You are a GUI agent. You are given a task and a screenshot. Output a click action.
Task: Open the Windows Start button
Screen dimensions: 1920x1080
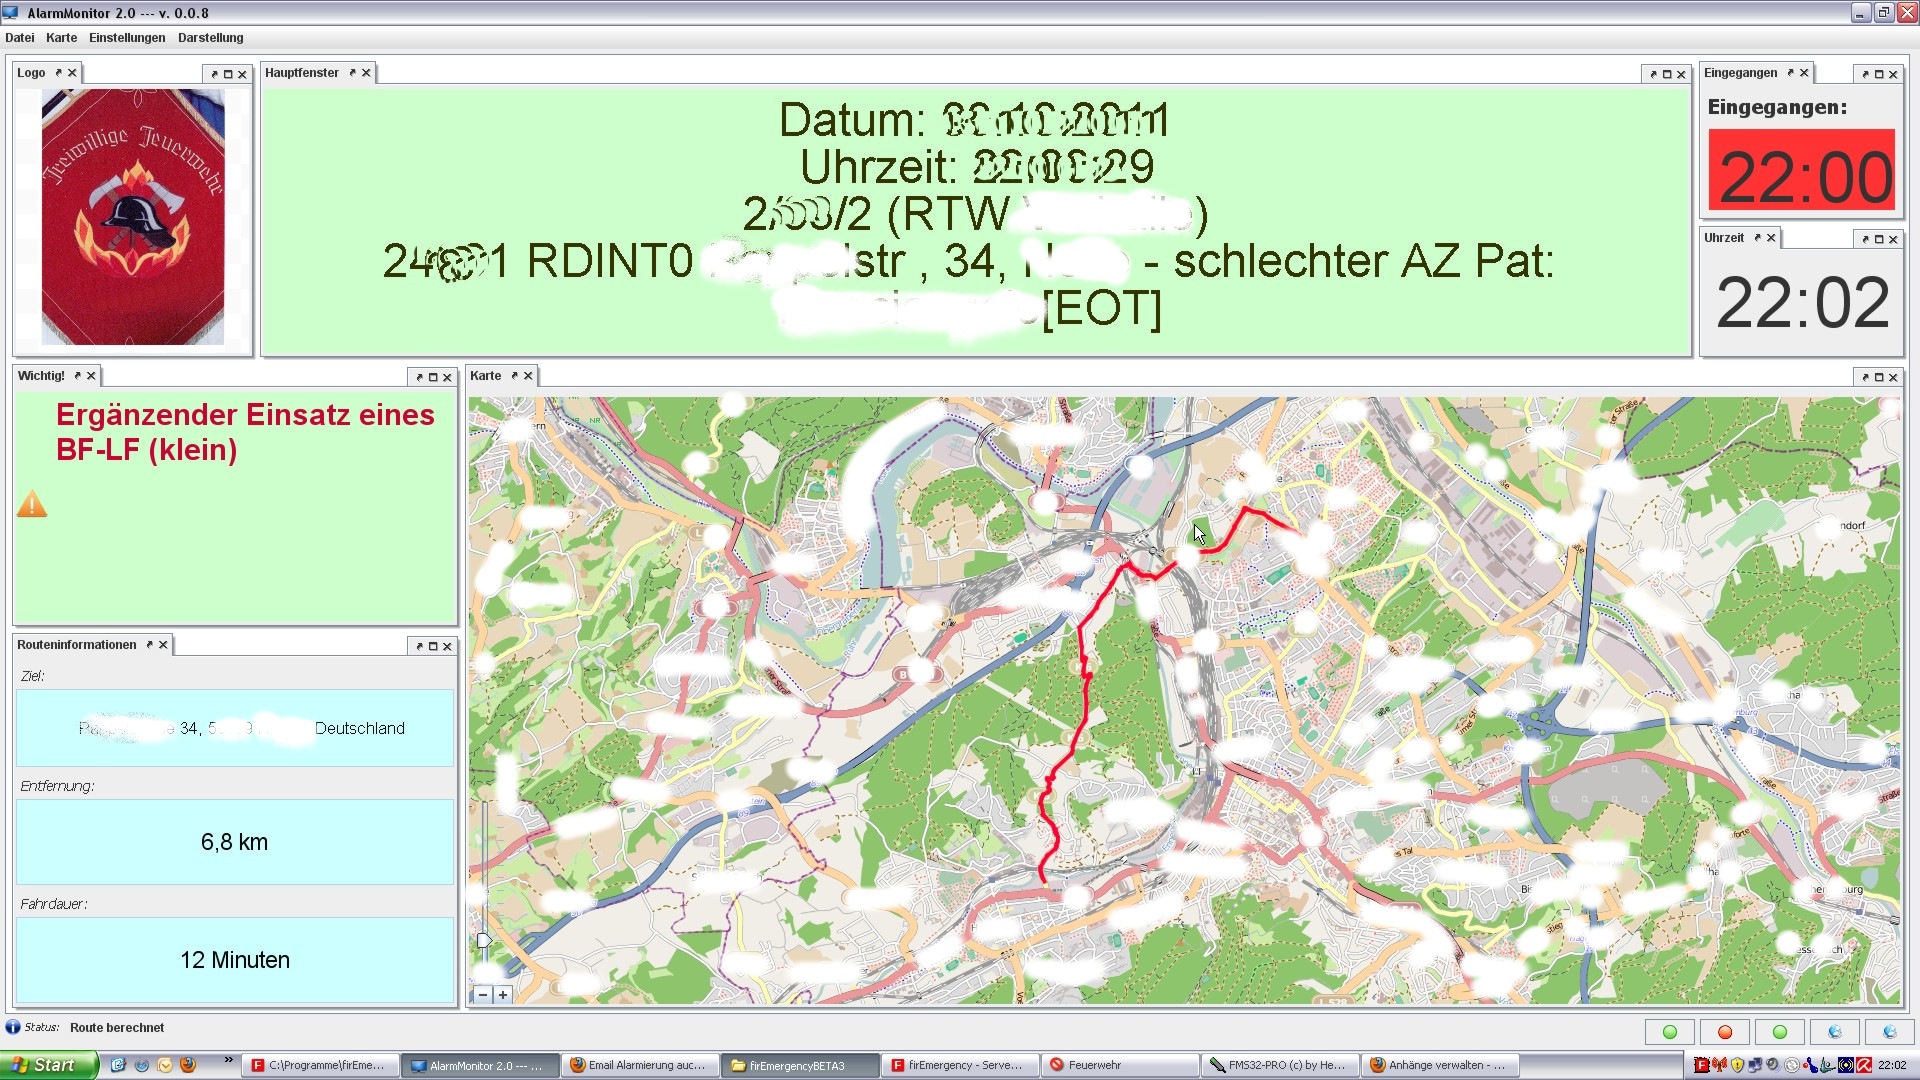point(48,1065)
